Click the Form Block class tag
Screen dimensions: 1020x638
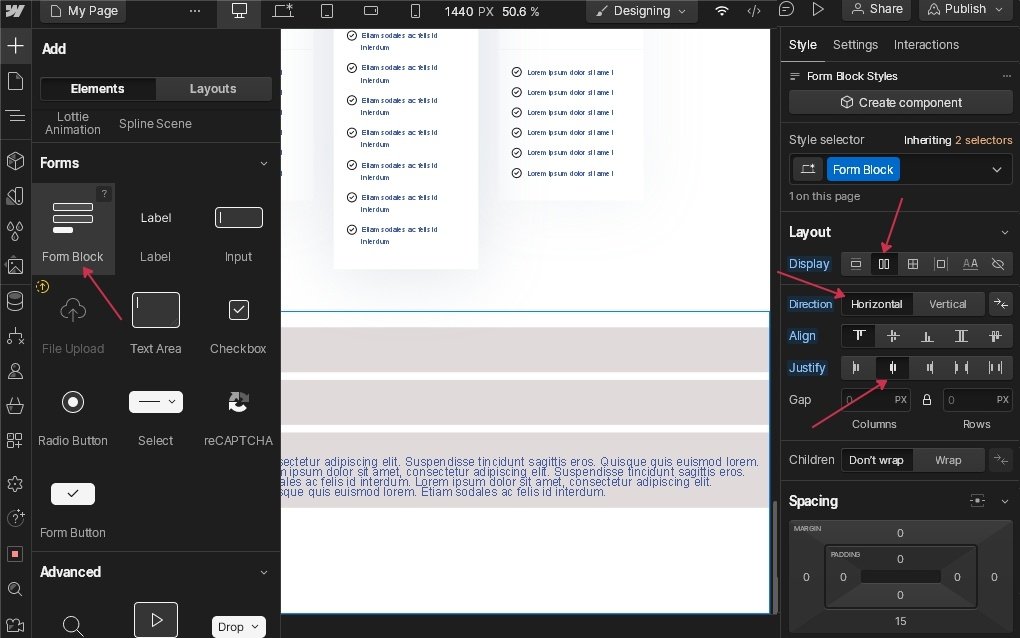862,170
